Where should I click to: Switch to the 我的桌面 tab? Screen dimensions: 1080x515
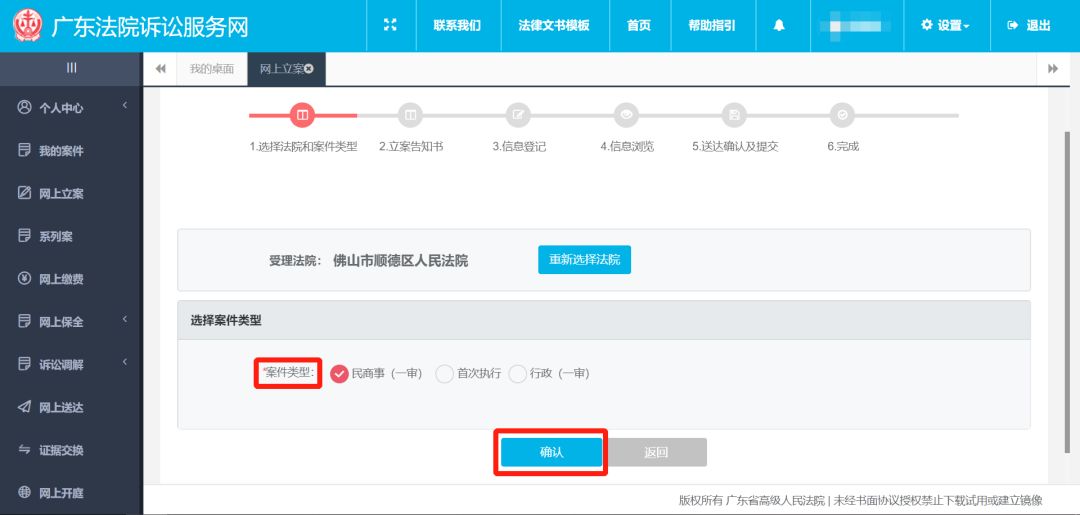[212, 69]
